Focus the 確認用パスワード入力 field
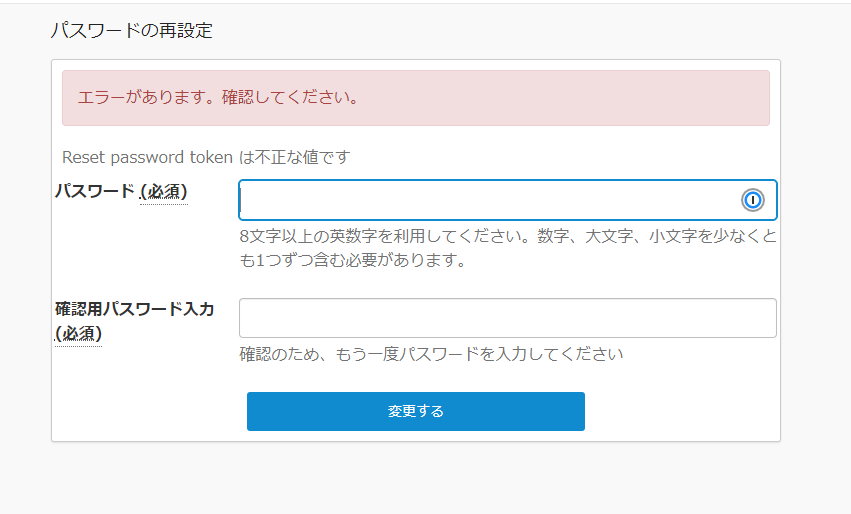 coord(507,318)
